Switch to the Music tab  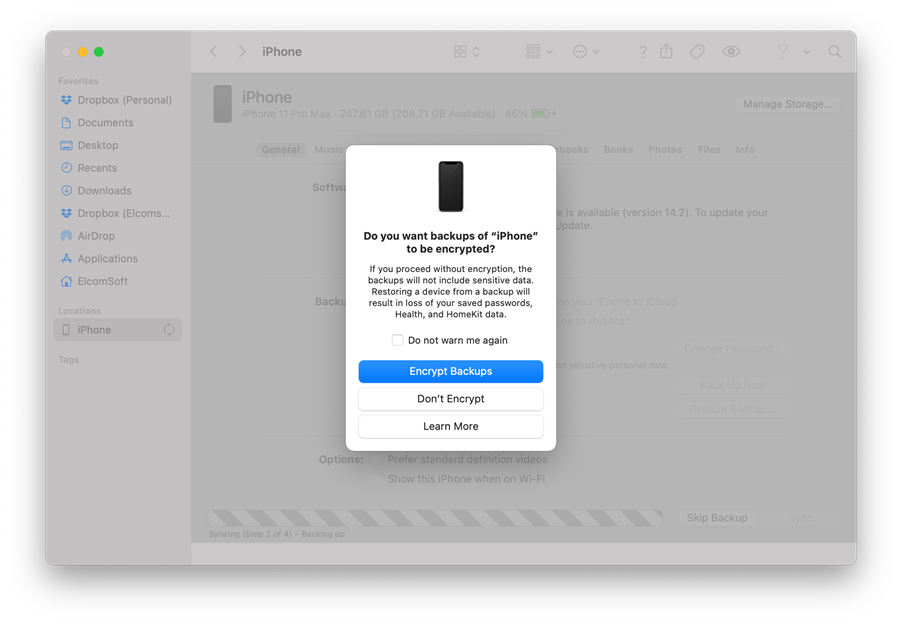(x=328, y=150)
